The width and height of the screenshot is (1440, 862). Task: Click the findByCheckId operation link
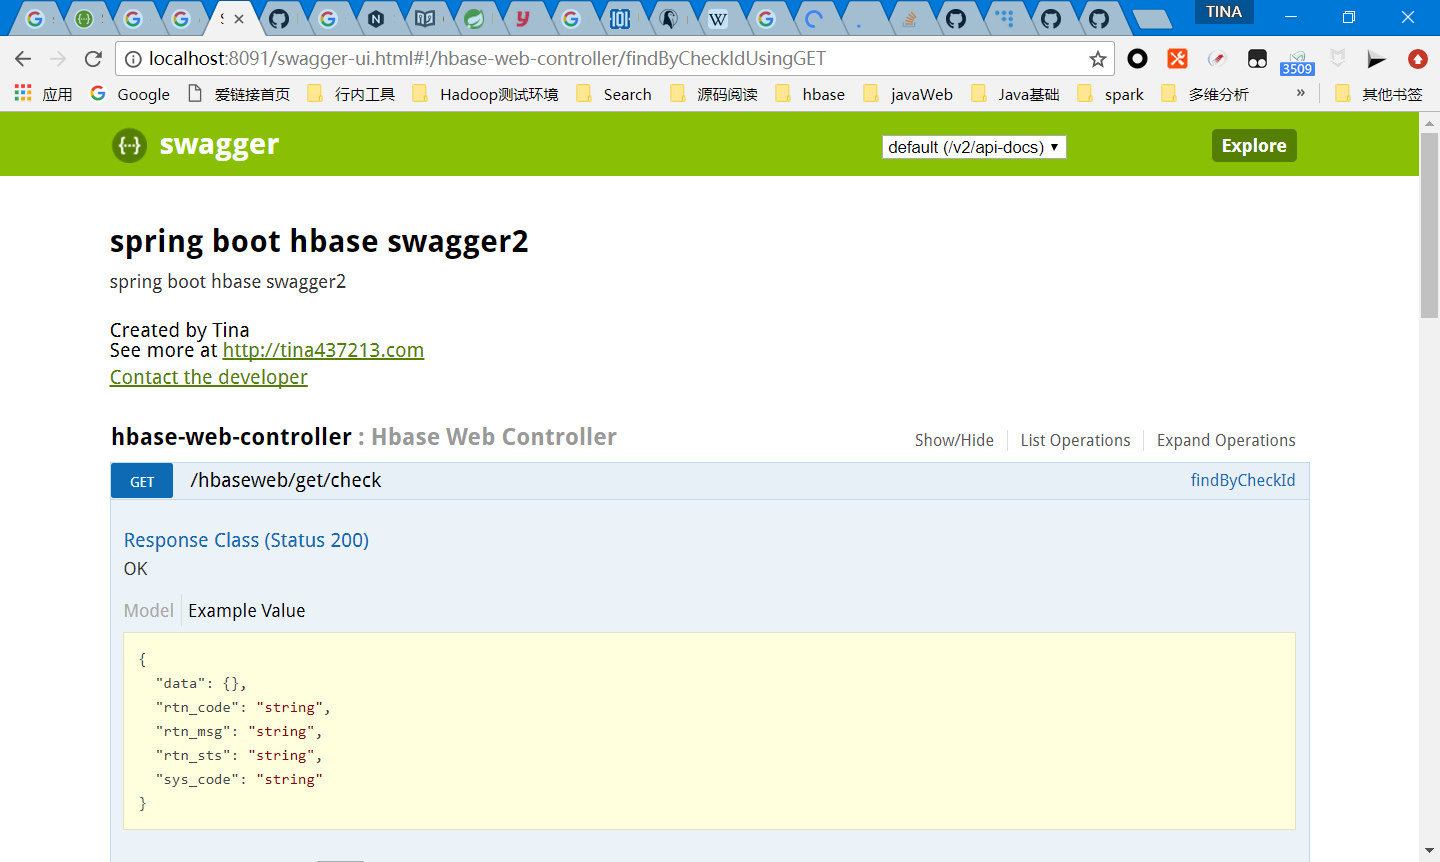click(x=1243, y=480)
